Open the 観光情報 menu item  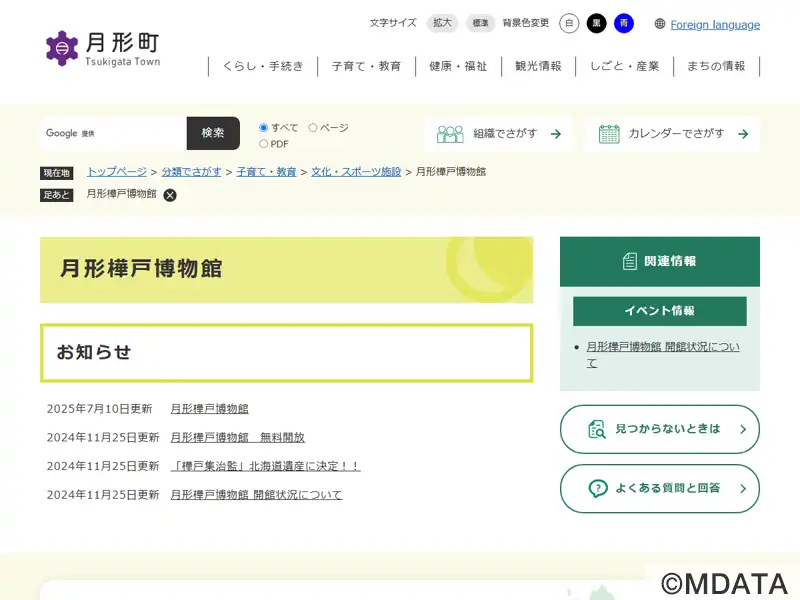[x=538, y=66]
